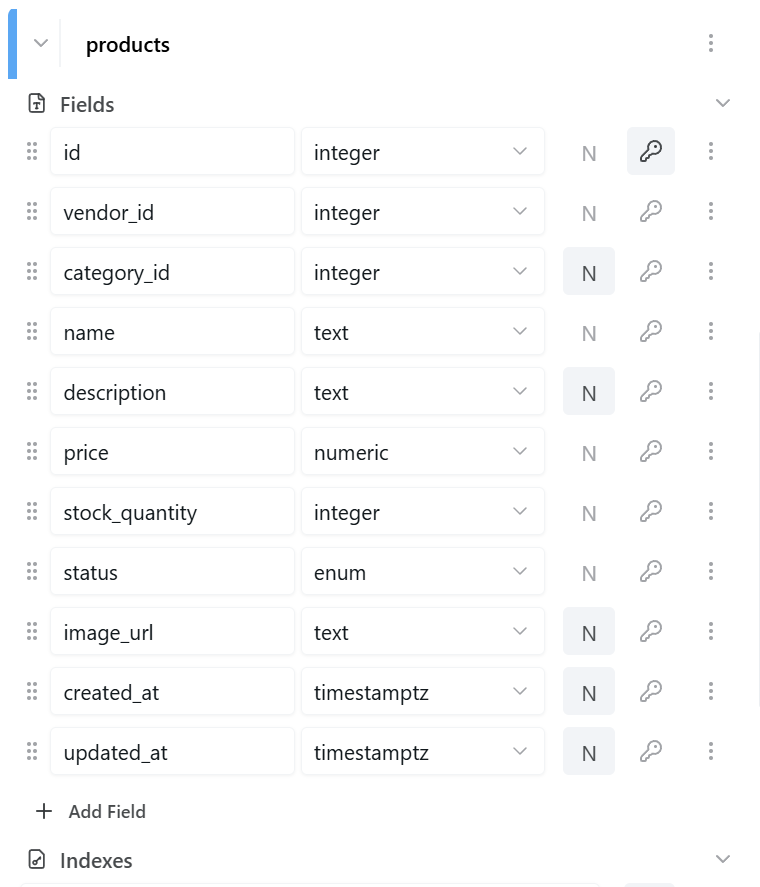Open three-dot menu for name field

(711, 331)
